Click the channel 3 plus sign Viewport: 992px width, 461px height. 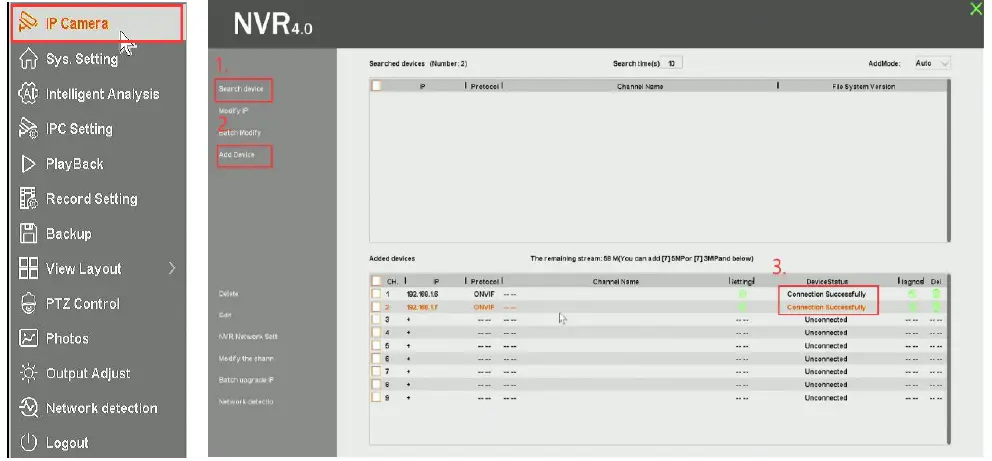(x=409, y=320)
